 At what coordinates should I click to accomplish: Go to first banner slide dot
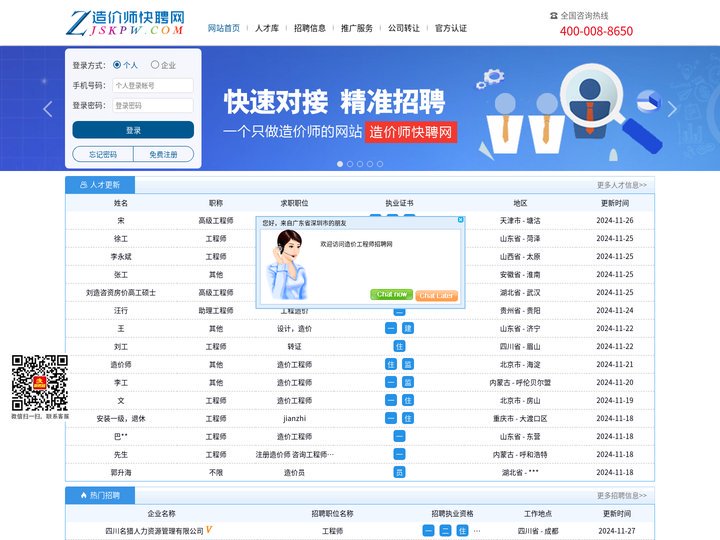tap(340, 164)
